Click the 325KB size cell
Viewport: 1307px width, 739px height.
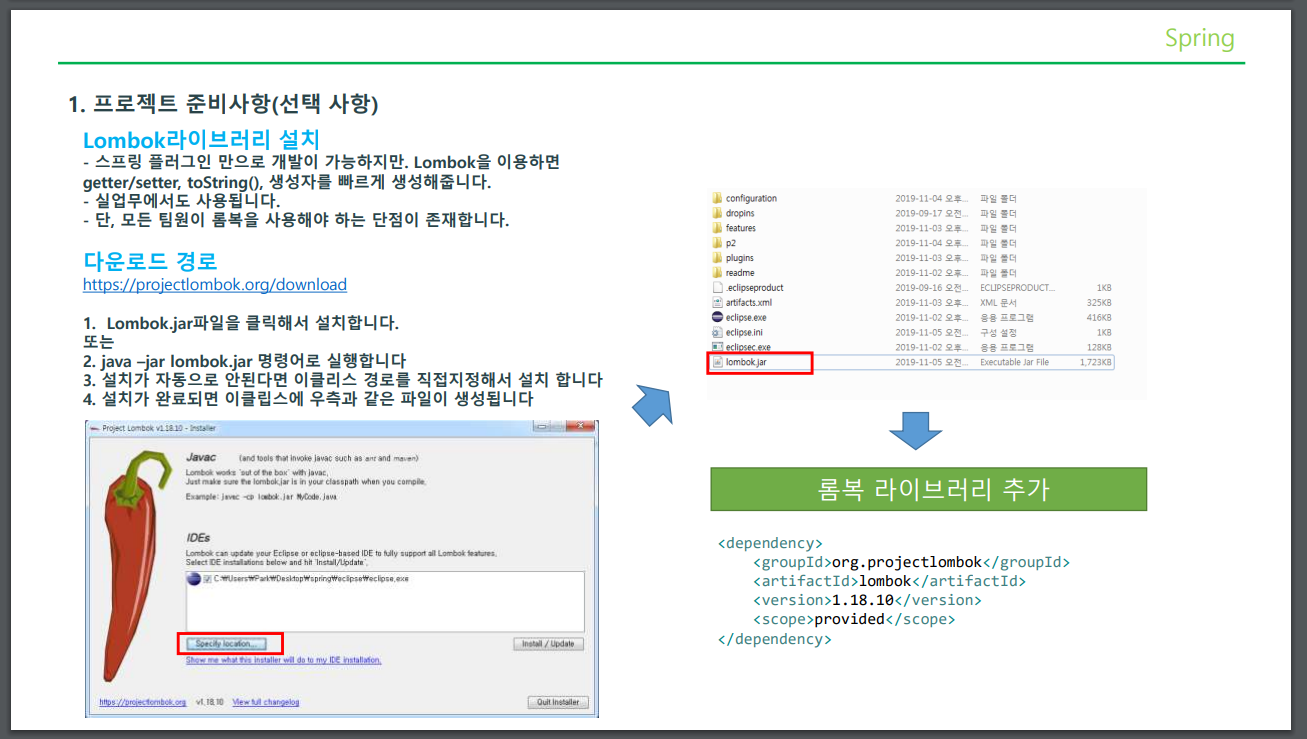tap(1099, 302)
